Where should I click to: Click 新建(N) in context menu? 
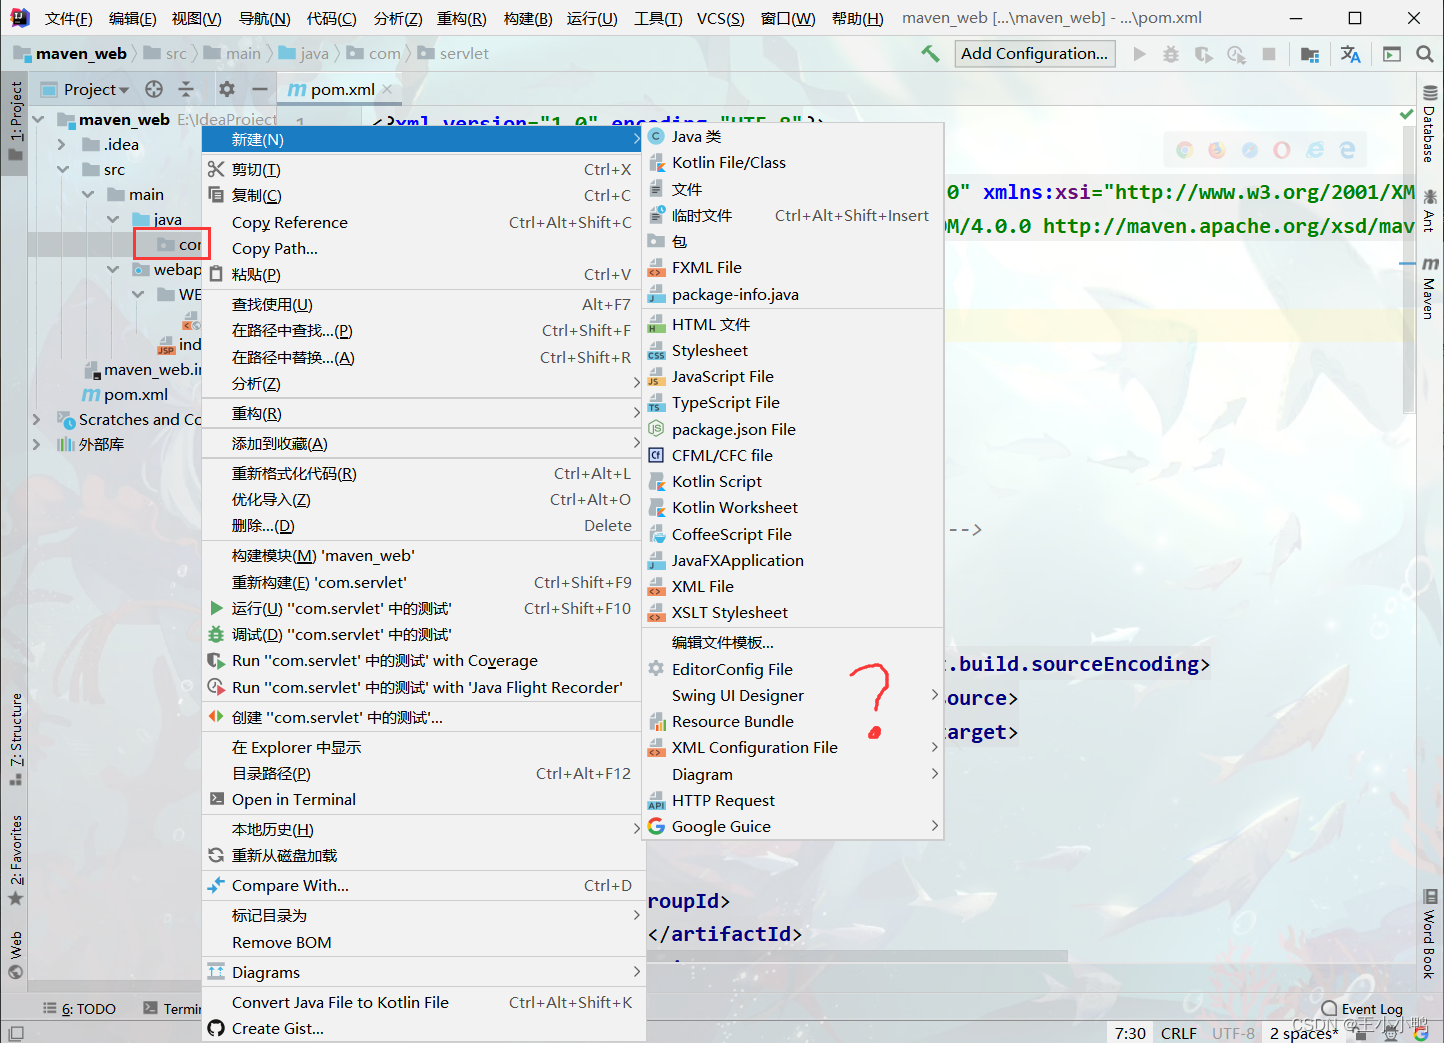click(422, 140)
